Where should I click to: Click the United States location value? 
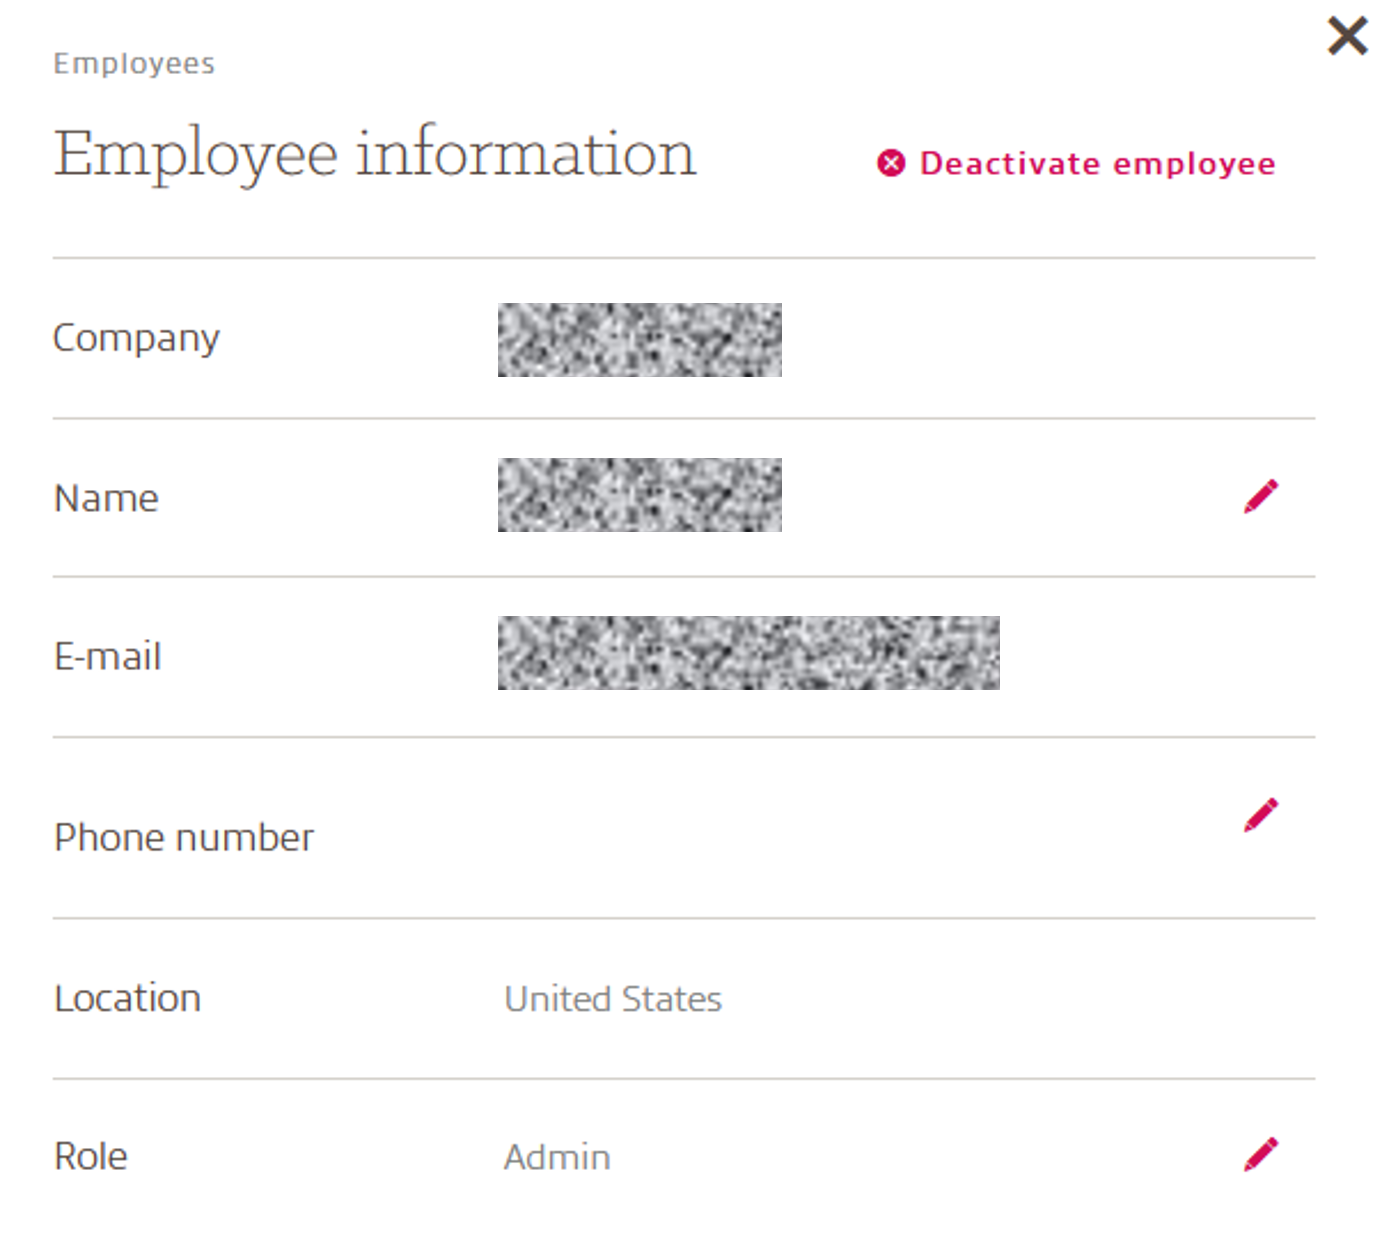(613, 999)
